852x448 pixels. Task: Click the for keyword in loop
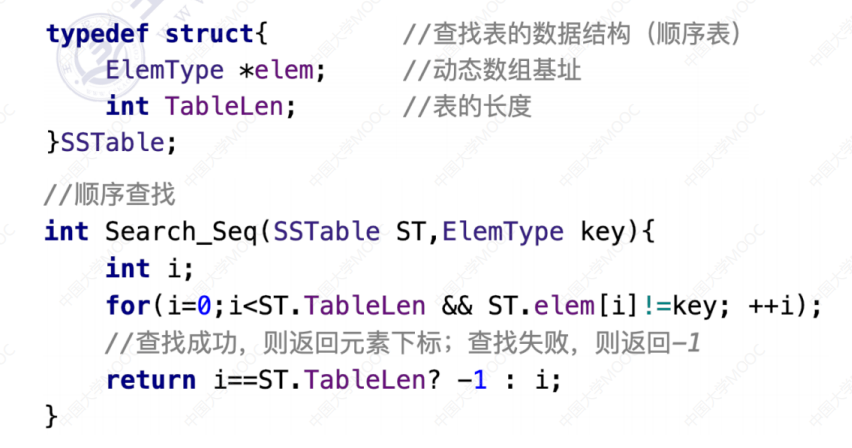(x=128, y=305)
